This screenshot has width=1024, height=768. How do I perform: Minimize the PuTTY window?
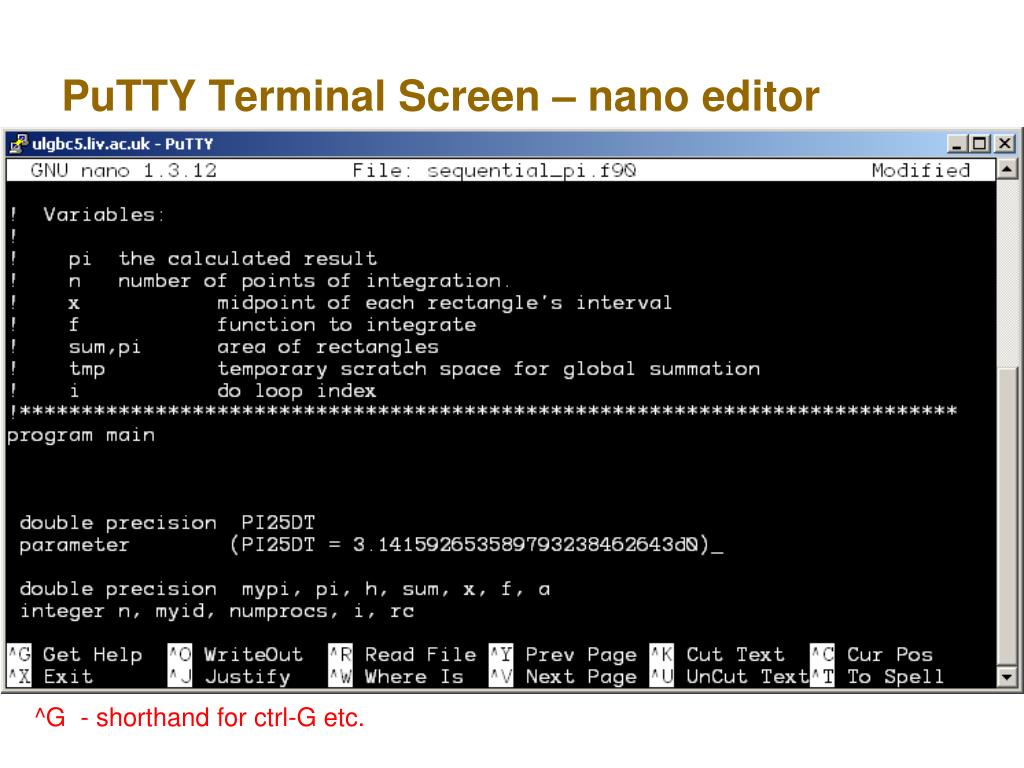point(957,144)
